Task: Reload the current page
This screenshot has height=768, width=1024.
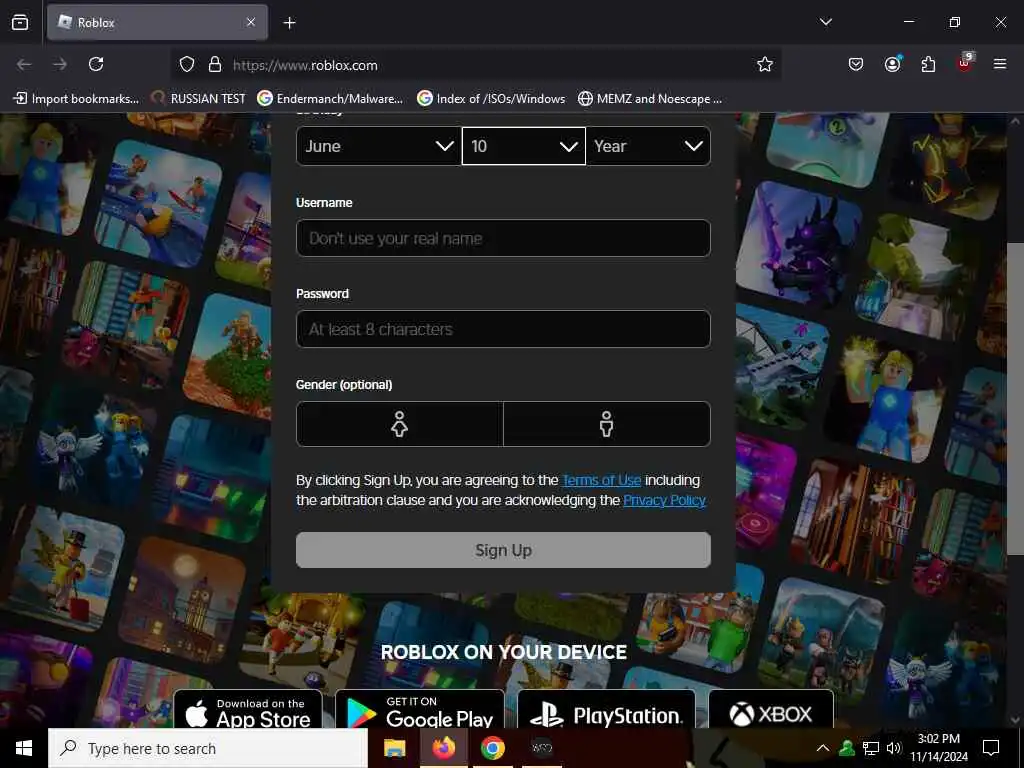Action: (96, 64)
